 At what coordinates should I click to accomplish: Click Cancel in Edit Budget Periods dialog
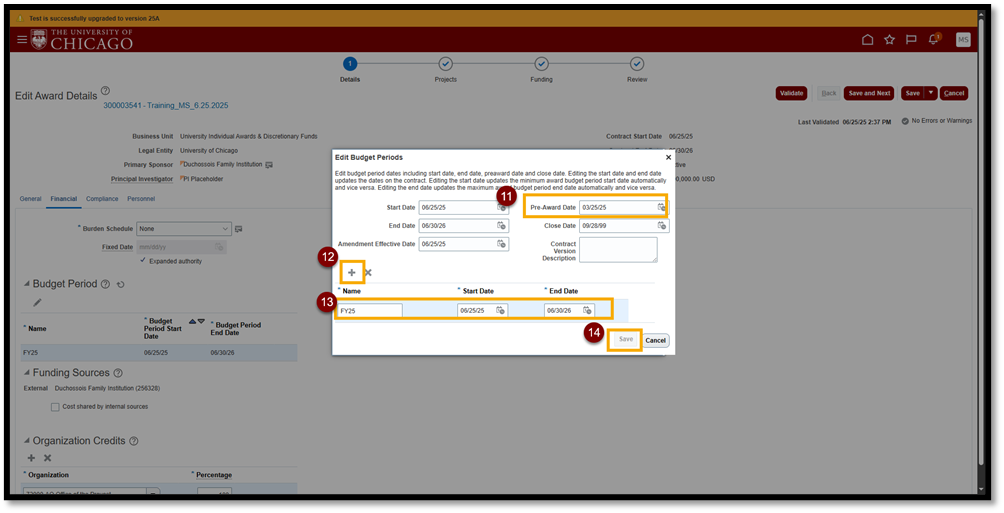point(655,340)
